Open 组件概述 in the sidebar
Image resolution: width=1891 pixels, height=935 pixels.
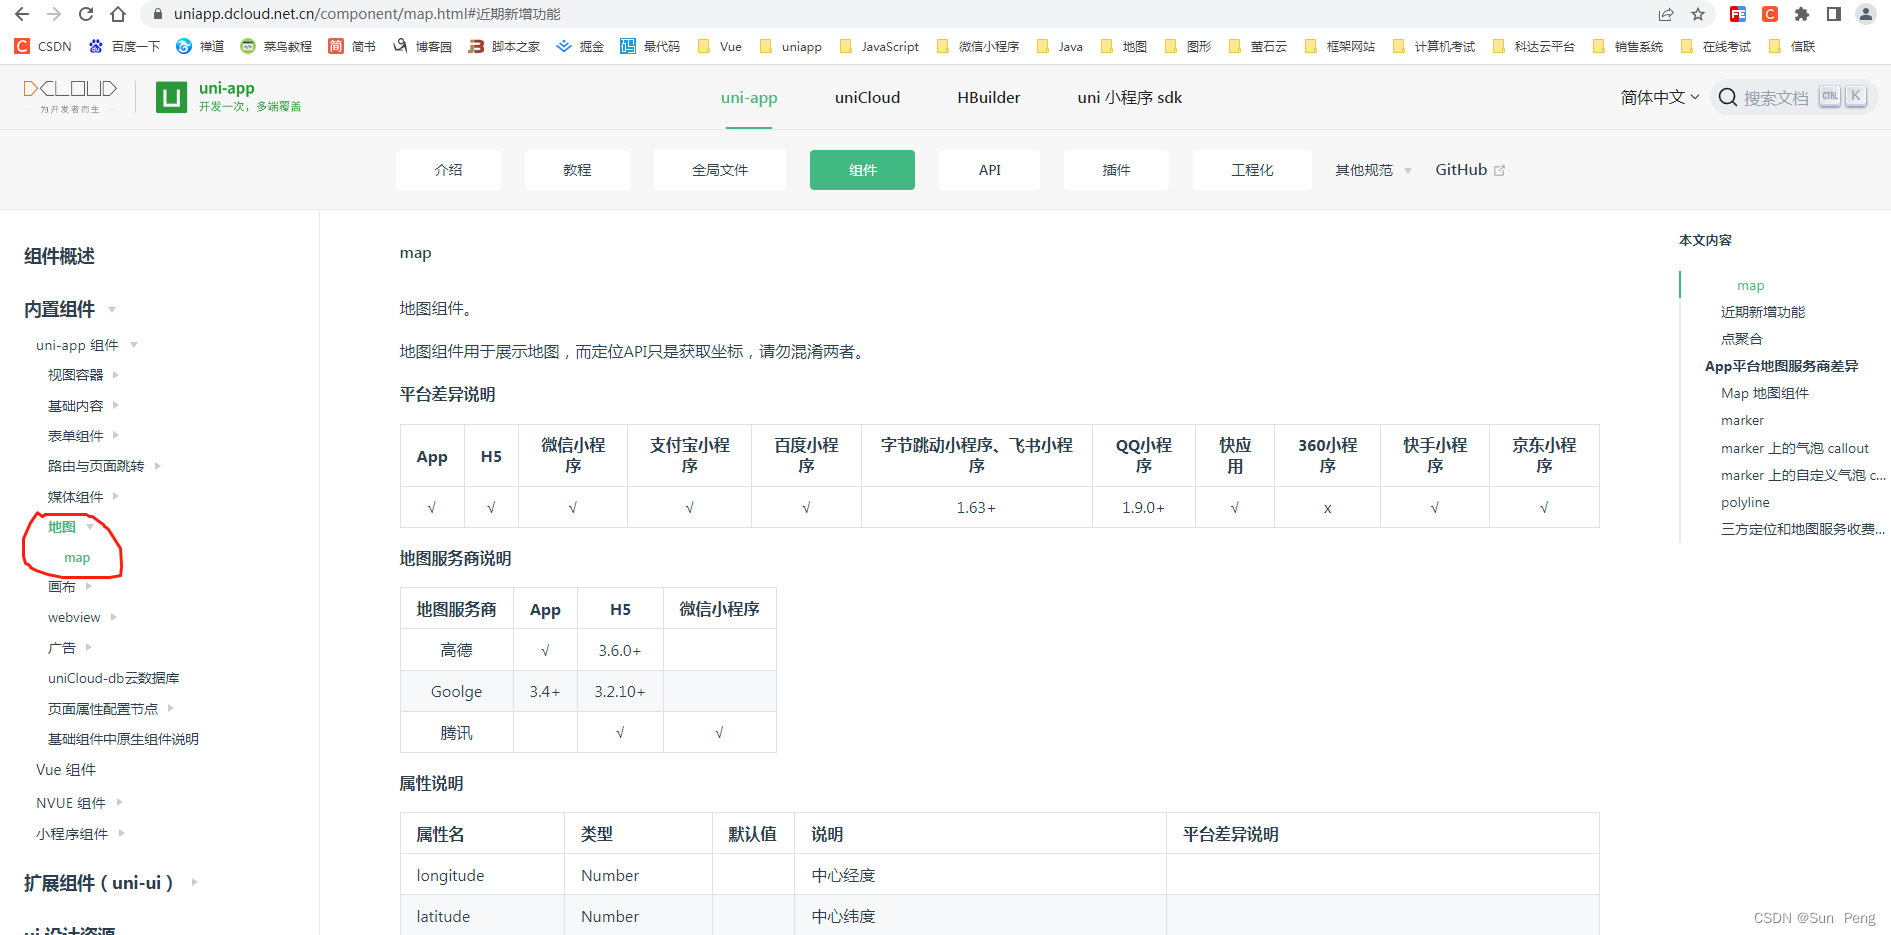click(x=59, y=256)
